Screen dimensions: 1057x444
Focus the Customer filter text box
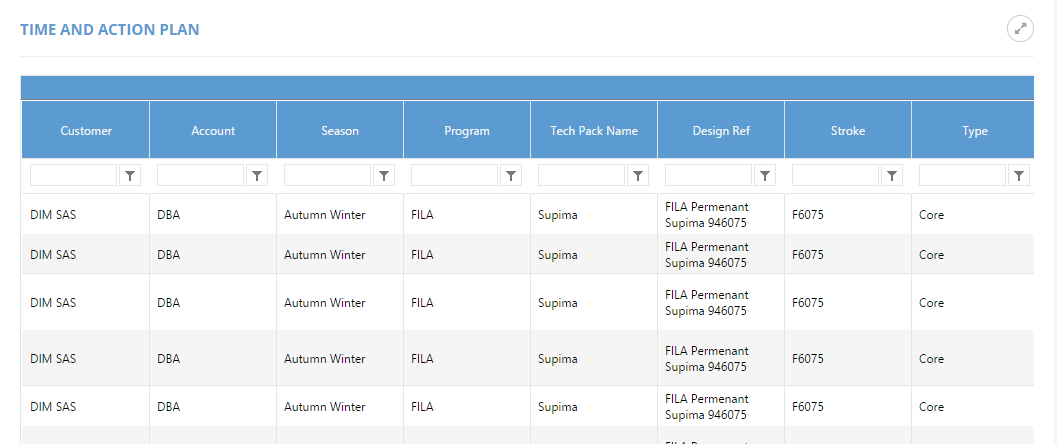point(74,176)
